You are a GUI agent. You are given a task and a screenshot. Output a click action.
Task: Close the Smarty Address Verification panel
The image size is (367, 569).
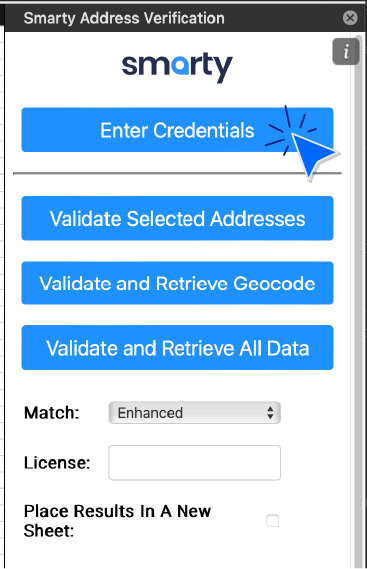350,17
